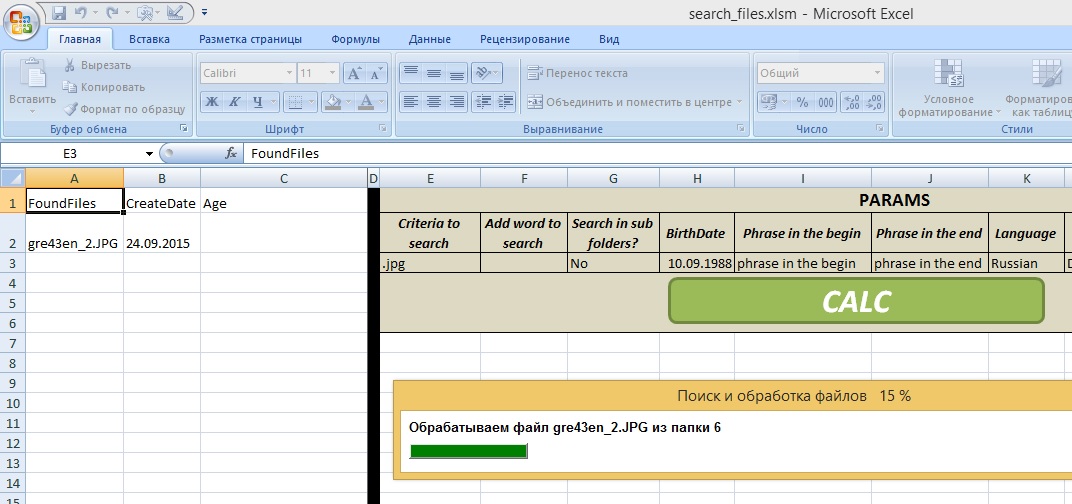Click the Name Box showing E3

(x=70, y=154)
